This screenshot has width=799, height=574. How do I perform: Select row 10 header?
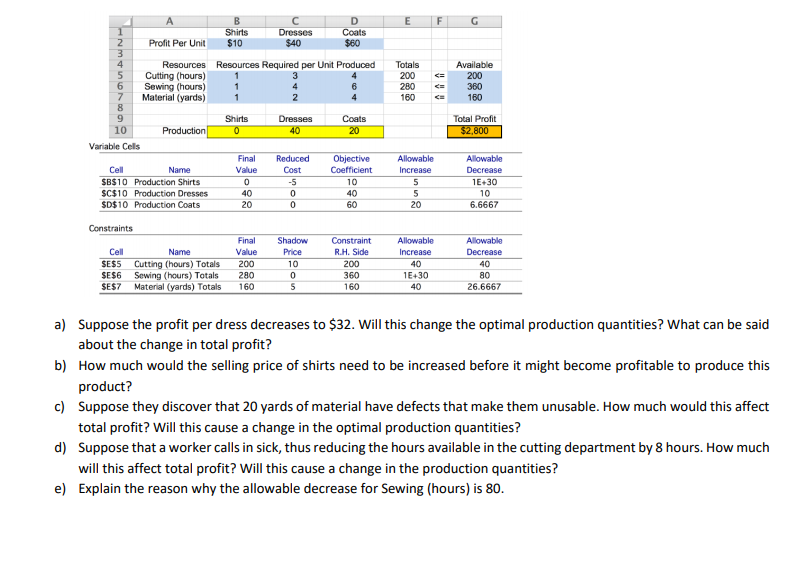(x=120, y=131)
